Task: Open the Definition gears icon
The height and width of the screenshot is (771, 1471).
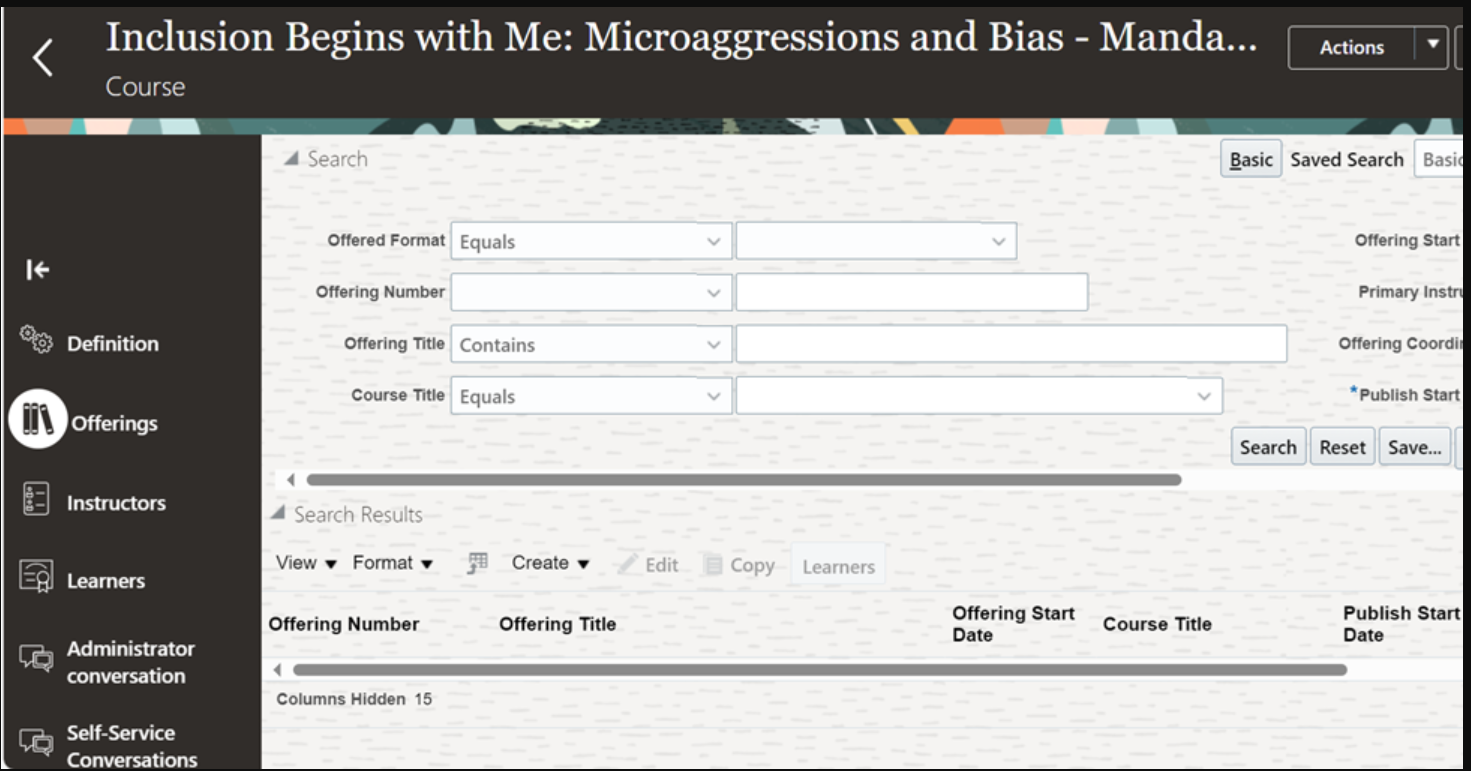Action: (36, 340)
